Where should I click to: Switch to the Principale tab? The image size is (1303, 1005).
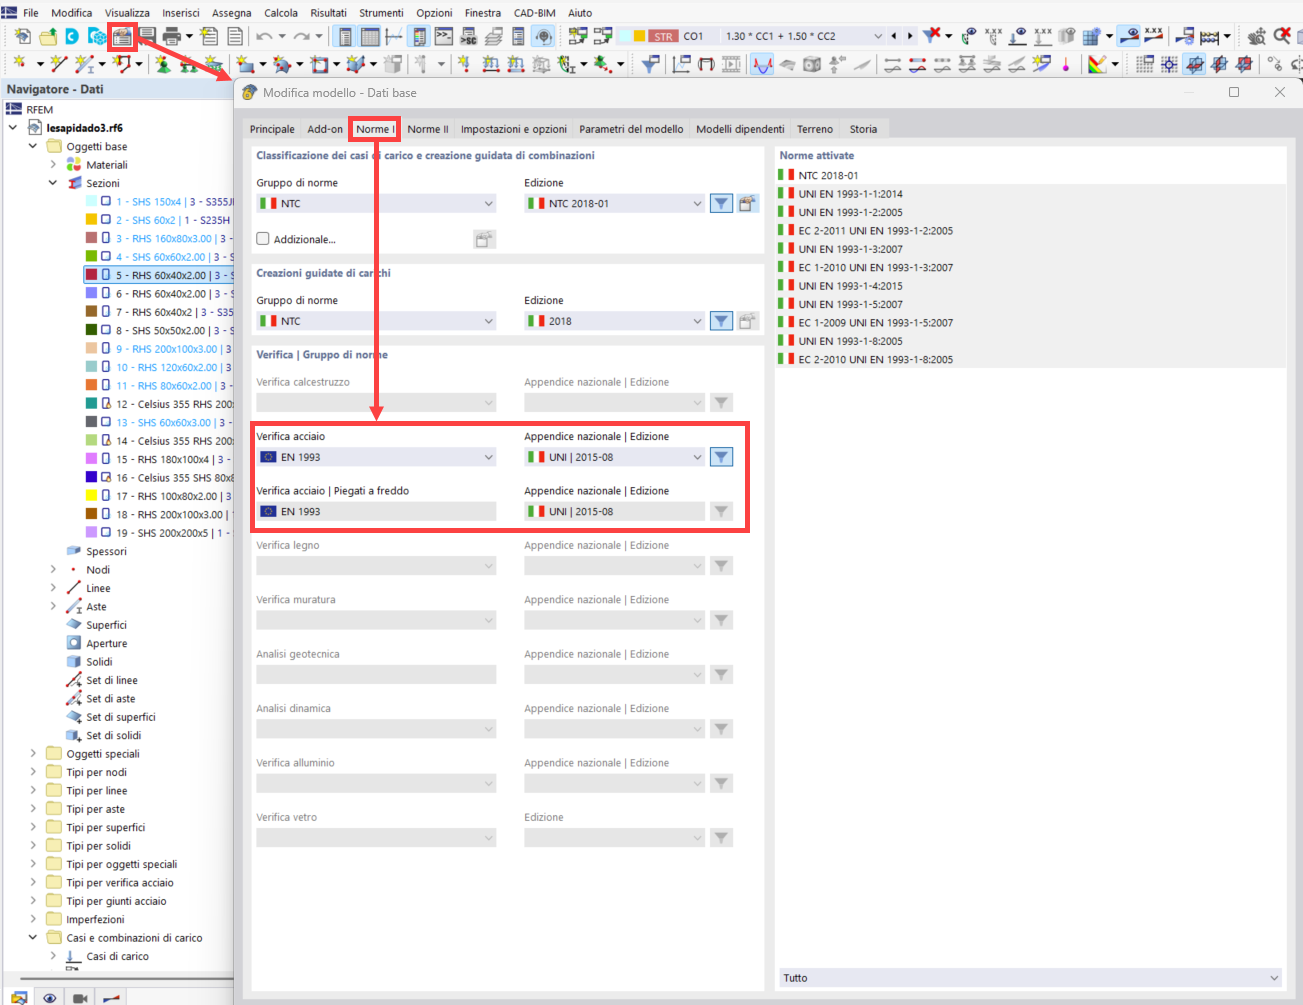(272, 129)
